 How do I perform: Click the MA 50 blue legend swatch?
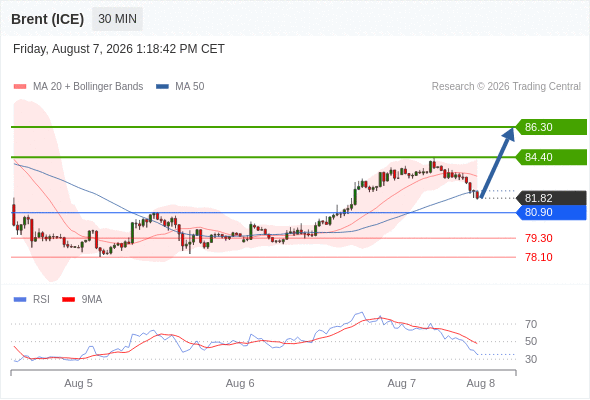pyautogui.click(x=162, y=87)
